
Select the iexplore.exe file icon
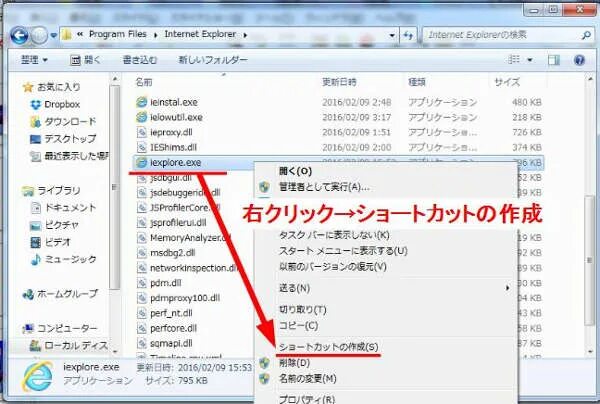[x=142, y=163]
